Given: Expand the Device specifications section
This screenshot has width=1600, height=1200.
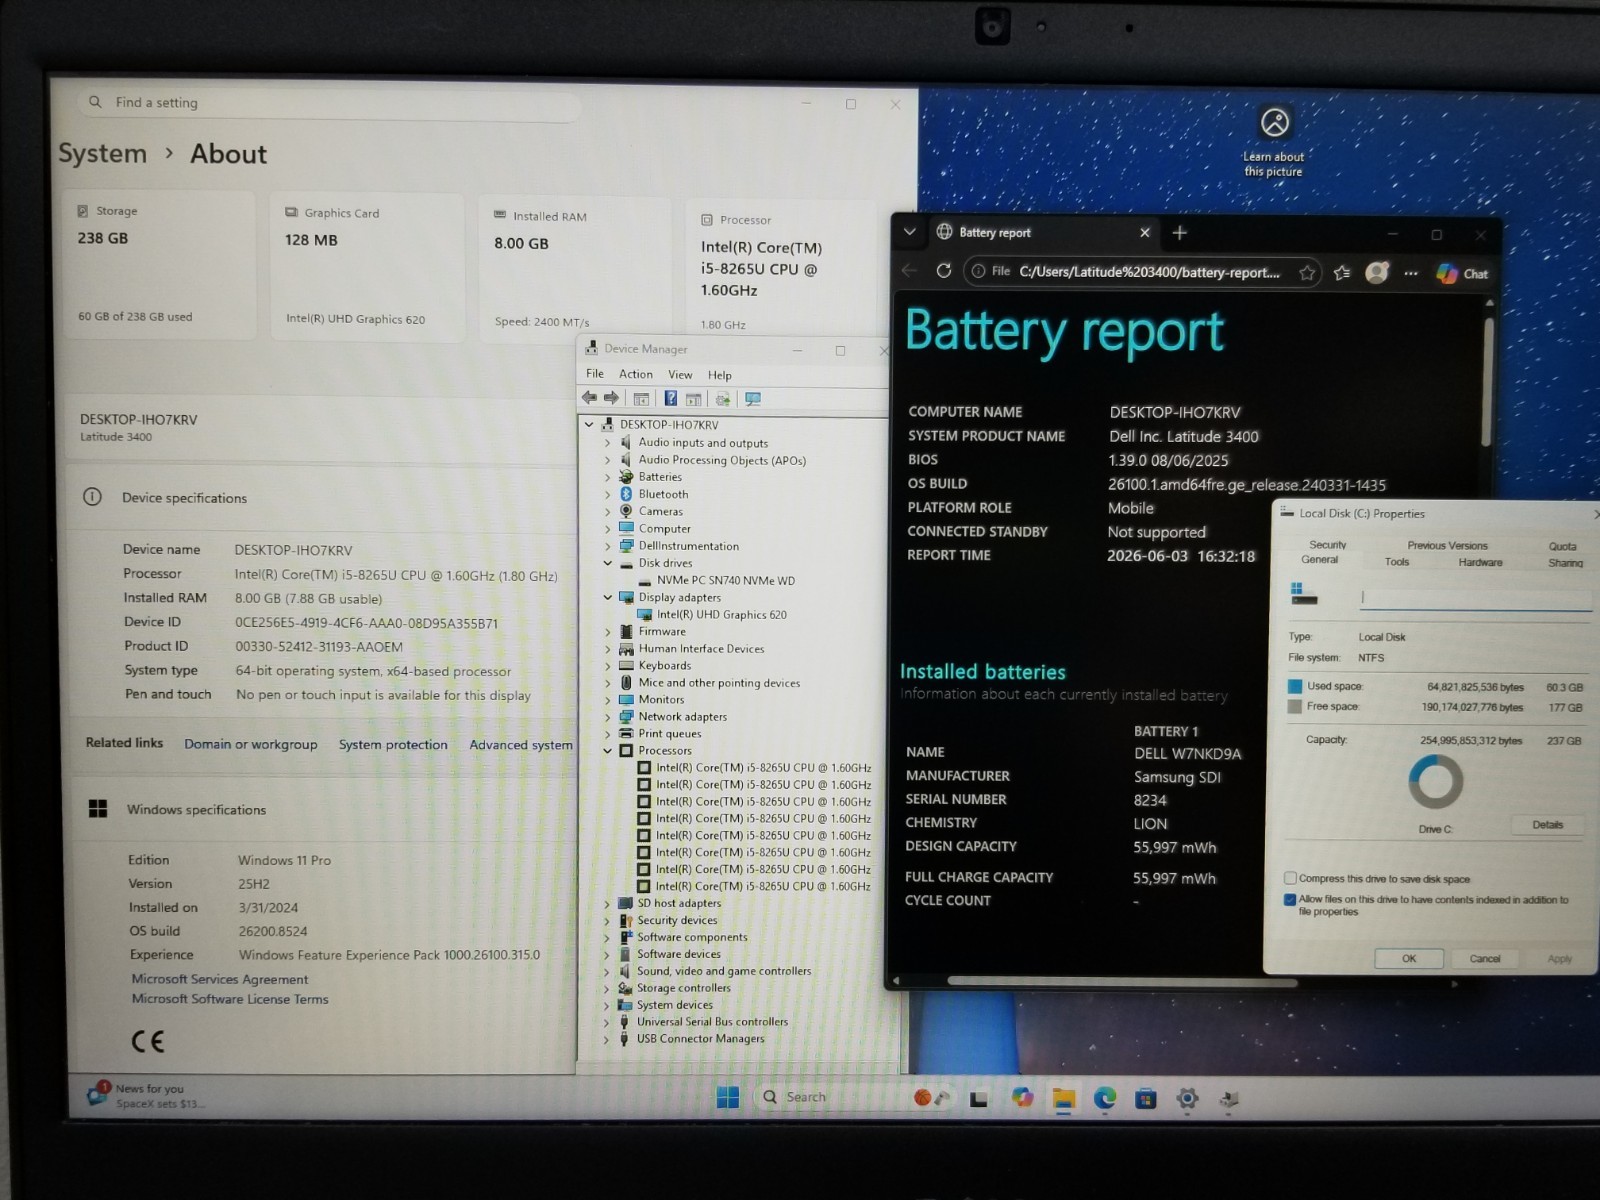Looking at the screenshot, I should pyautogui.click(x=320, y=497).
